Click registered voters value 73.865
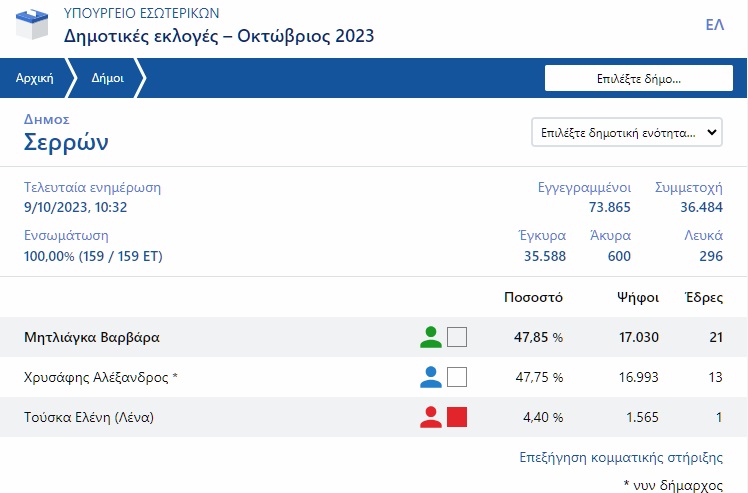This screenshot has height=493, width=748. [610, 207]
